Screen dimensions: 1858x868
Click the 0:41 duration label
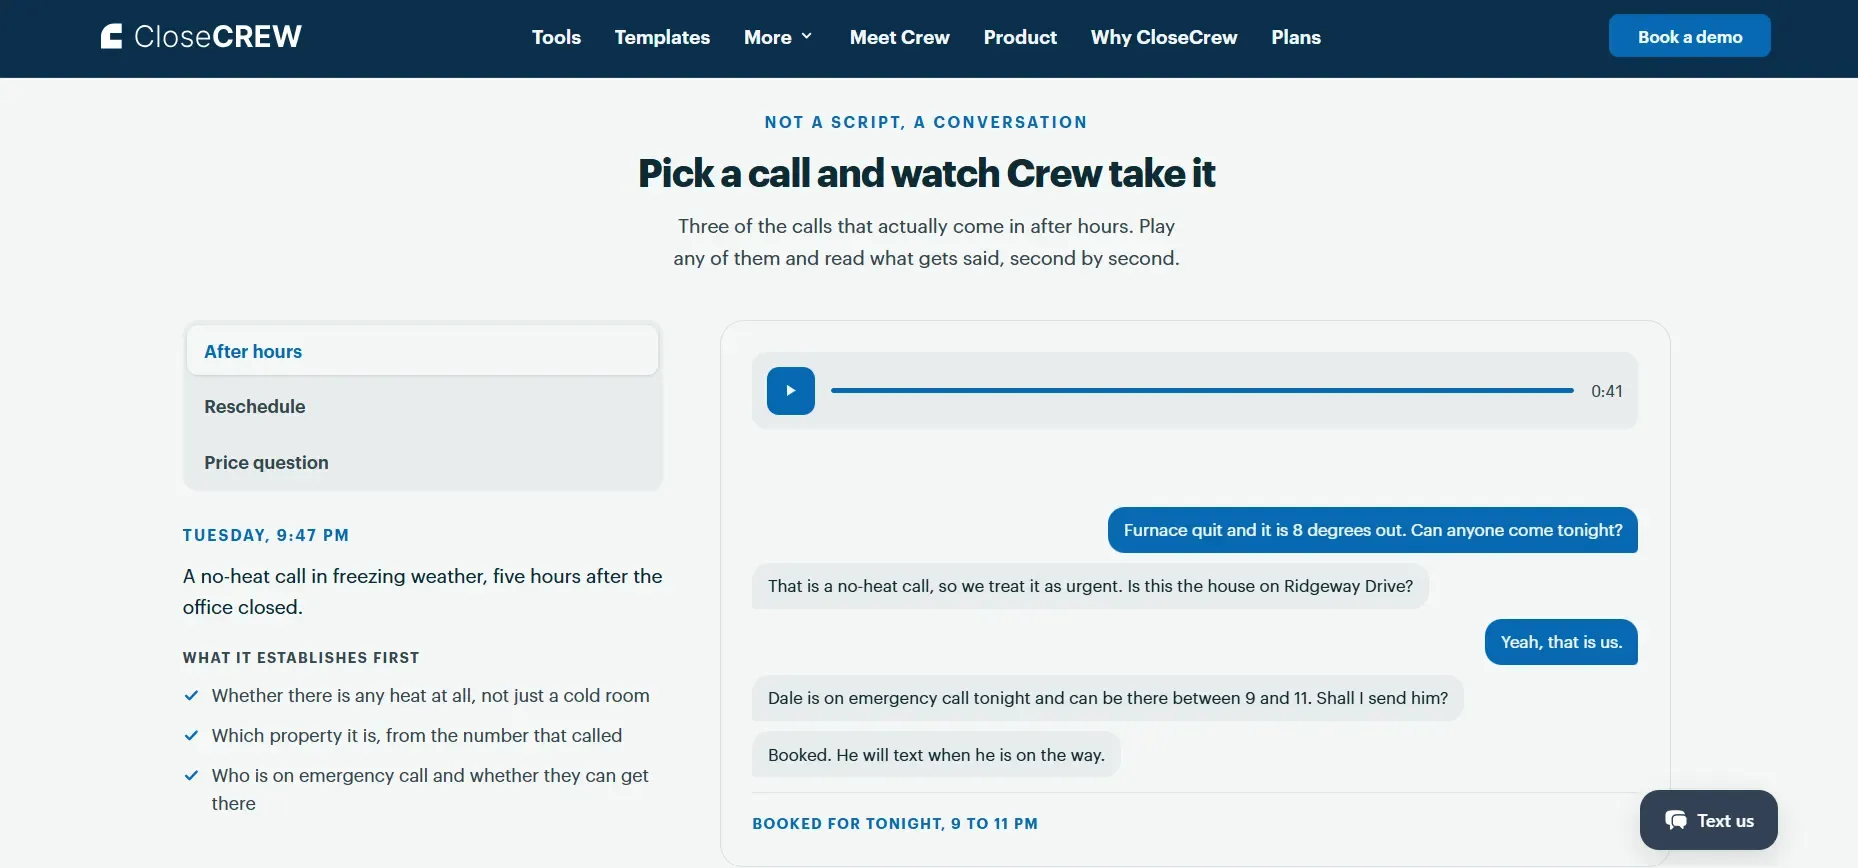[x=1607, y=391]
